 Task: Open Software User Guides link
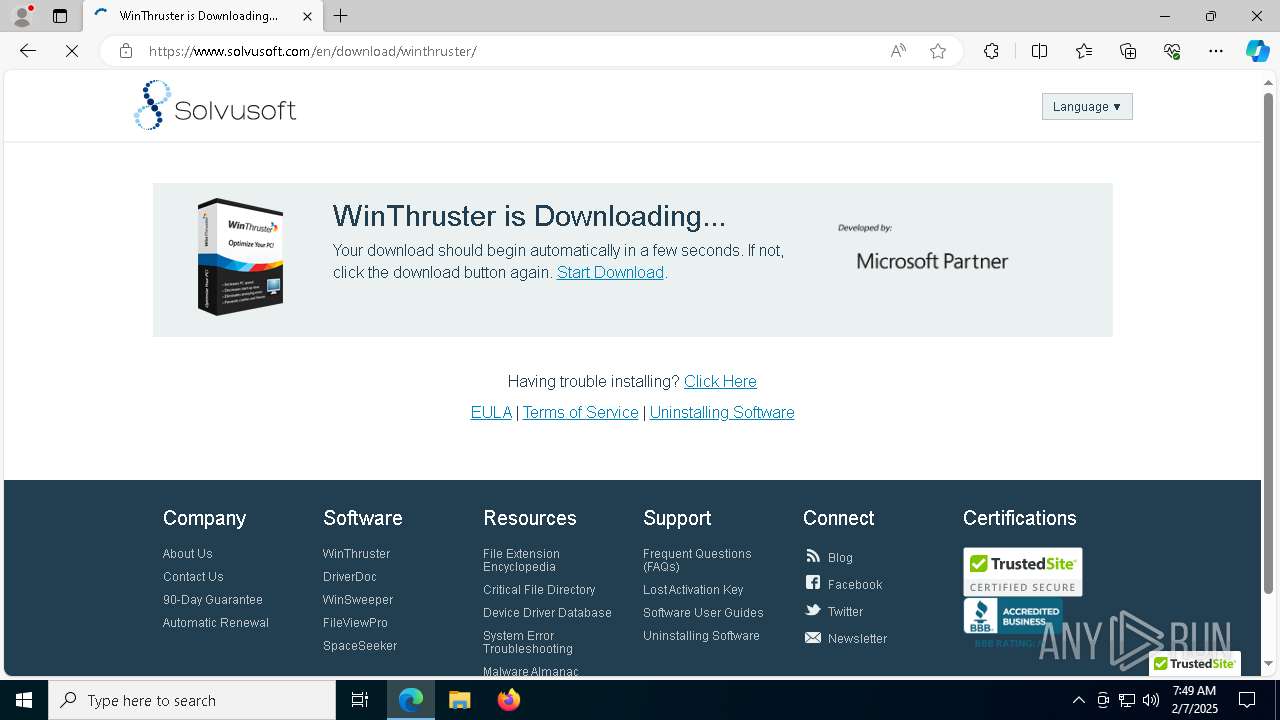tap(703, 613)
